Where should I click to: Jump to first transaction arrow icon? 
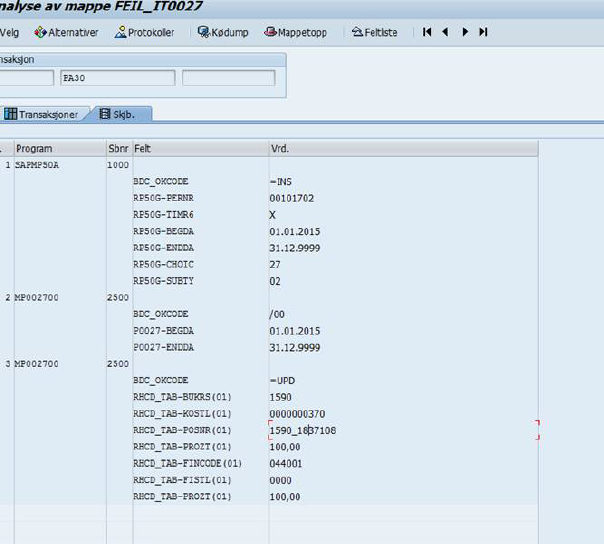click(427, 32)
